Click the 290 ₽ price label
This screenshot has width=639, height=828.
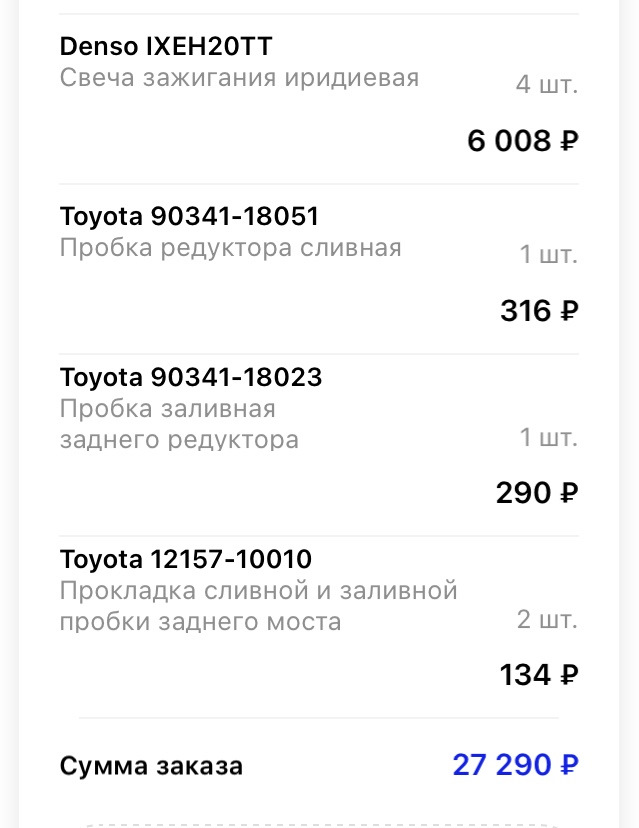point(538,492)
